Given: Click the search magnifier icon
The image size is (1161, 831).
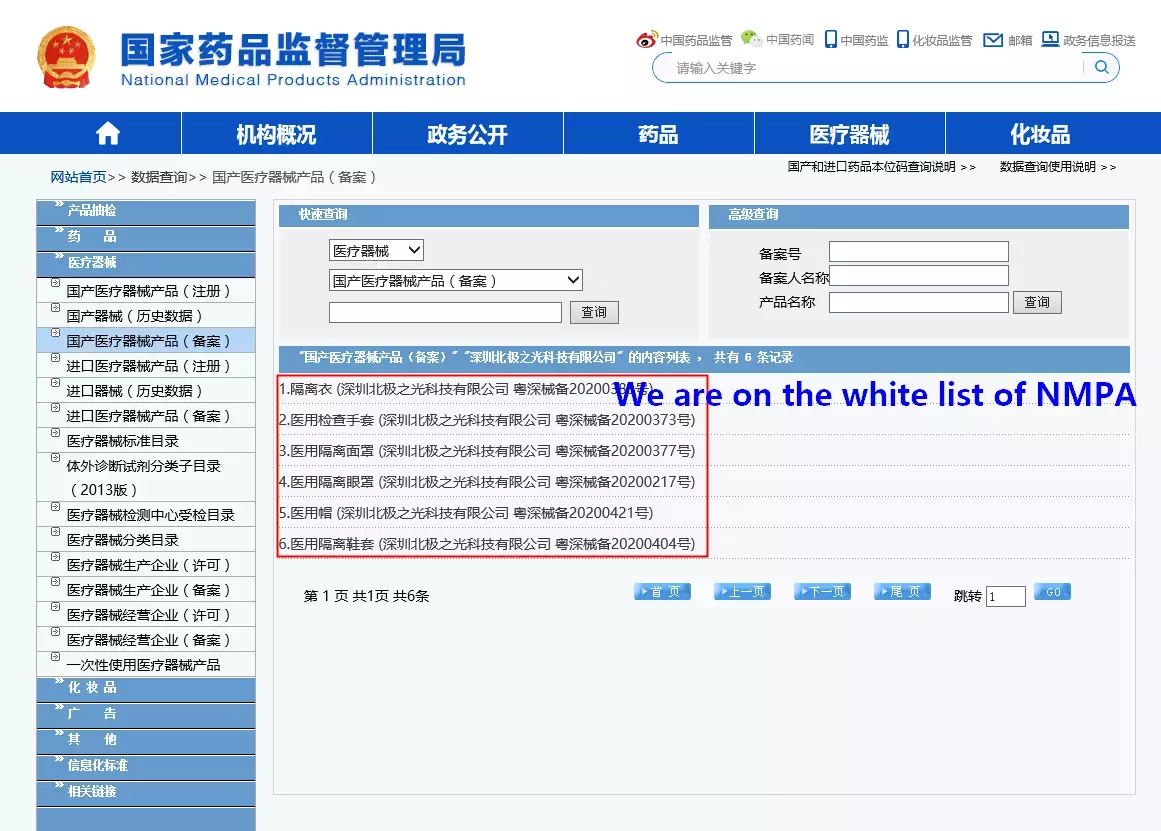Looking at the screenshot, I should tap(1102, 67).
